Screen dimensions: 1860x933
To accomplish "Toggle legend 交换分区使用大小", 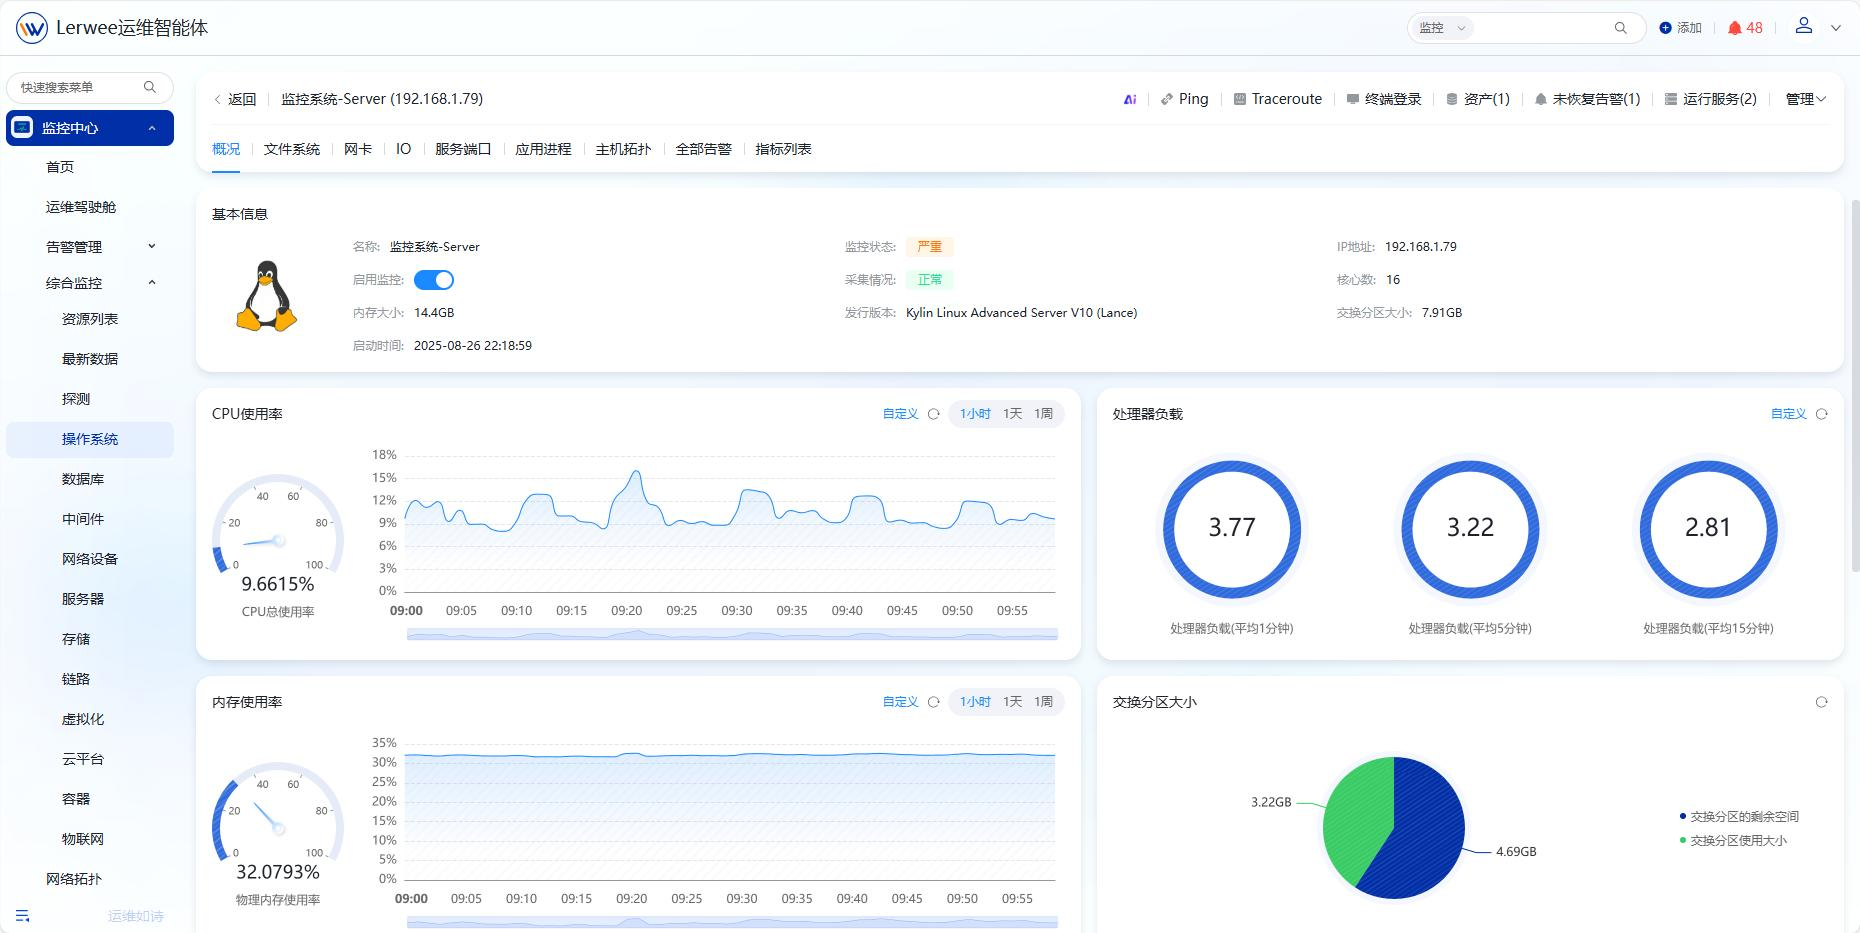I will [1733, 841].
